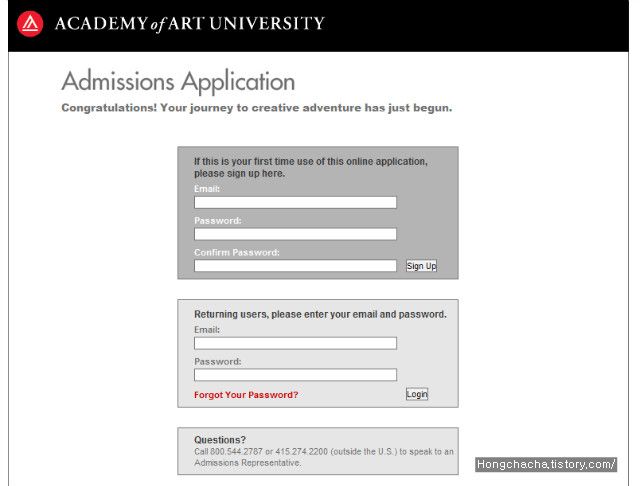Screen dimensions: 640x486
Task: Focus the returning users Email field
Action: tap(295, 343)
